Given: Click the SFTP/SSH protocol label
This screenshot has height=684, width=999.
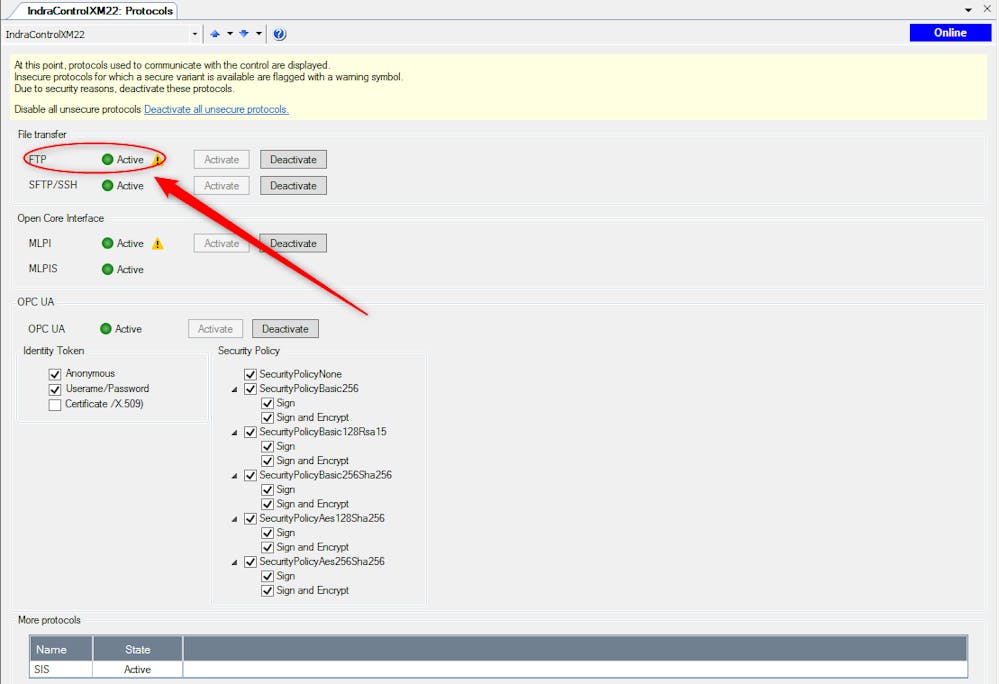Looking at the screenshot, I should coord(53,185).
